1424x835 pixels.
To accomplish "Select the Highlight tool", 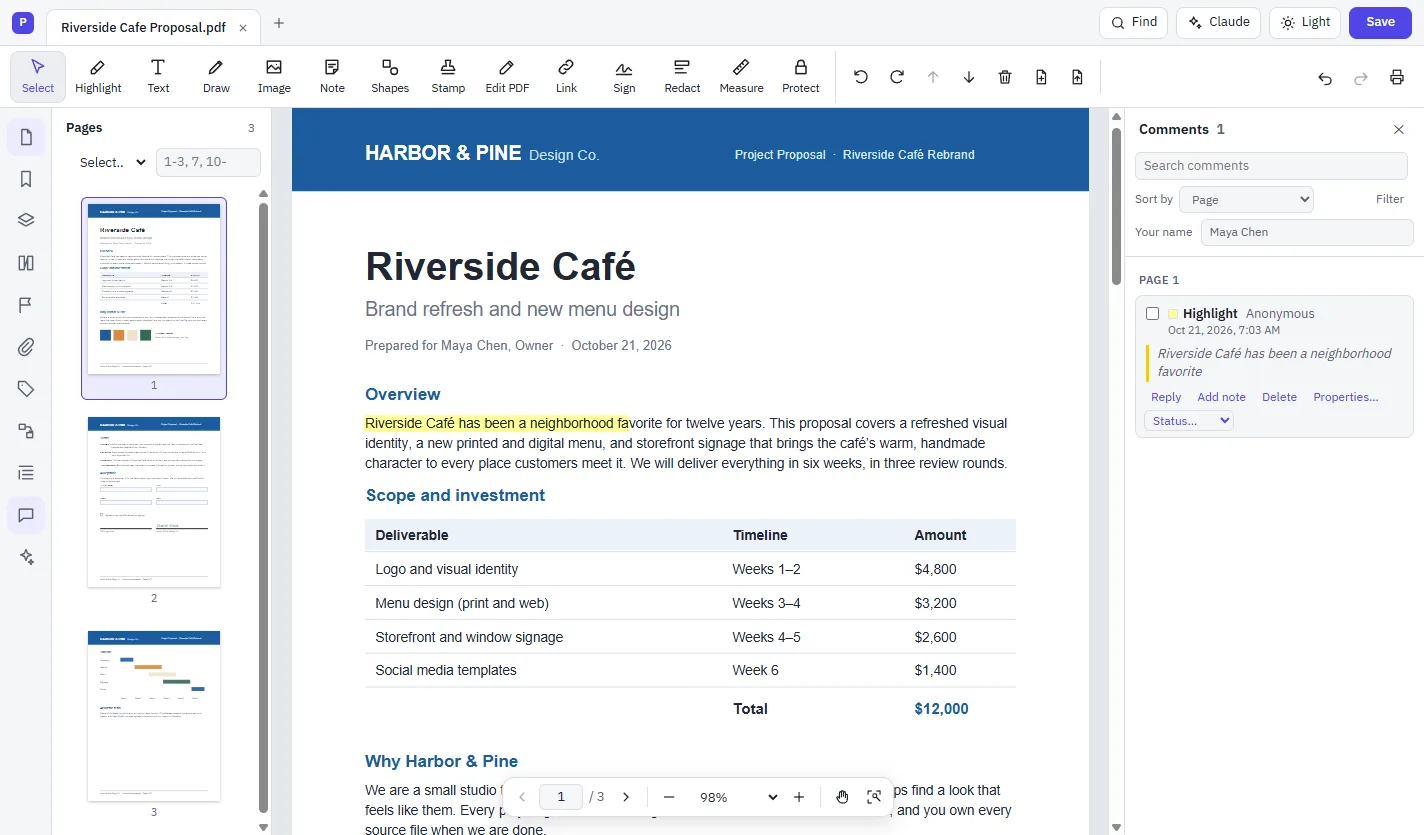I will pos(98,77).
